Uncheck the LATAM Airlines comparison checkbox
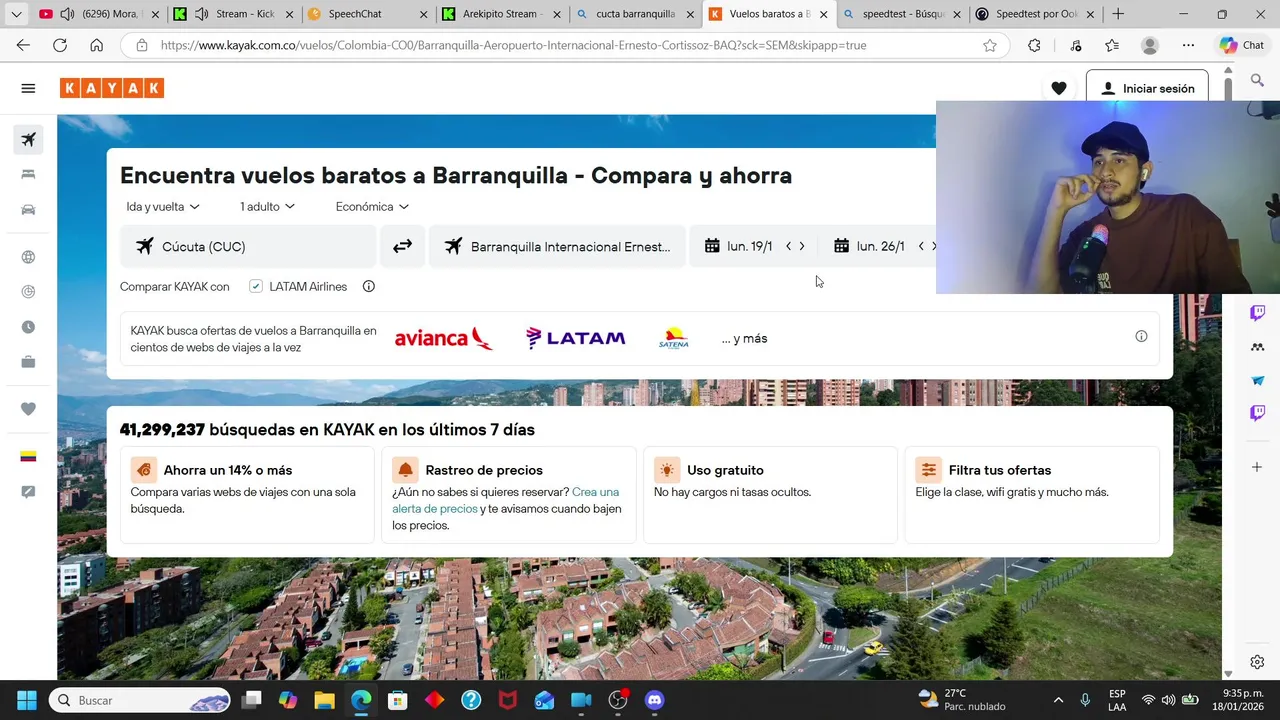The image size is (1280, 720). 256,286
